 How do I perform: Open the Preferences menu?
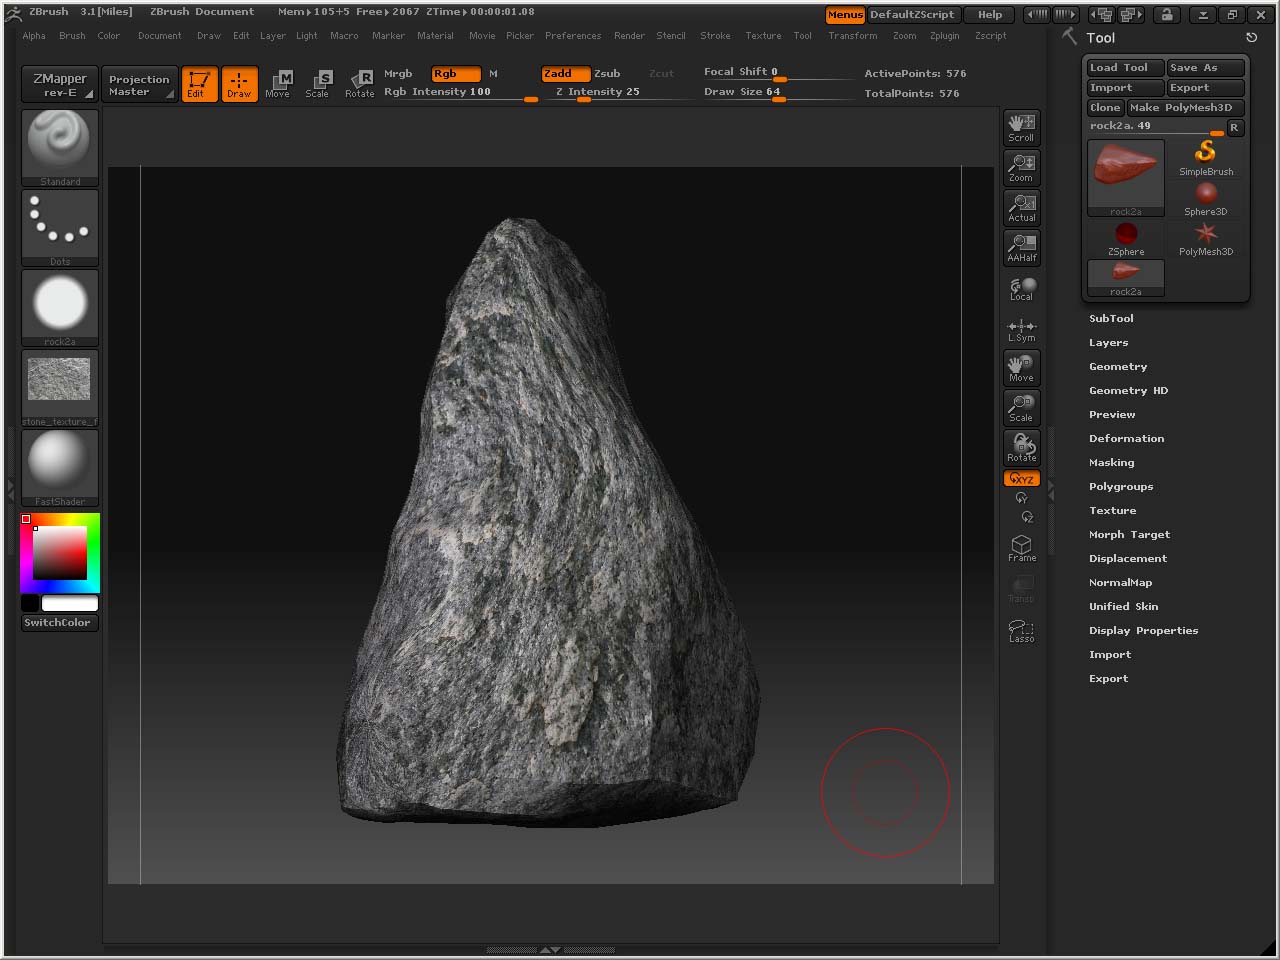tap(573, 36)
